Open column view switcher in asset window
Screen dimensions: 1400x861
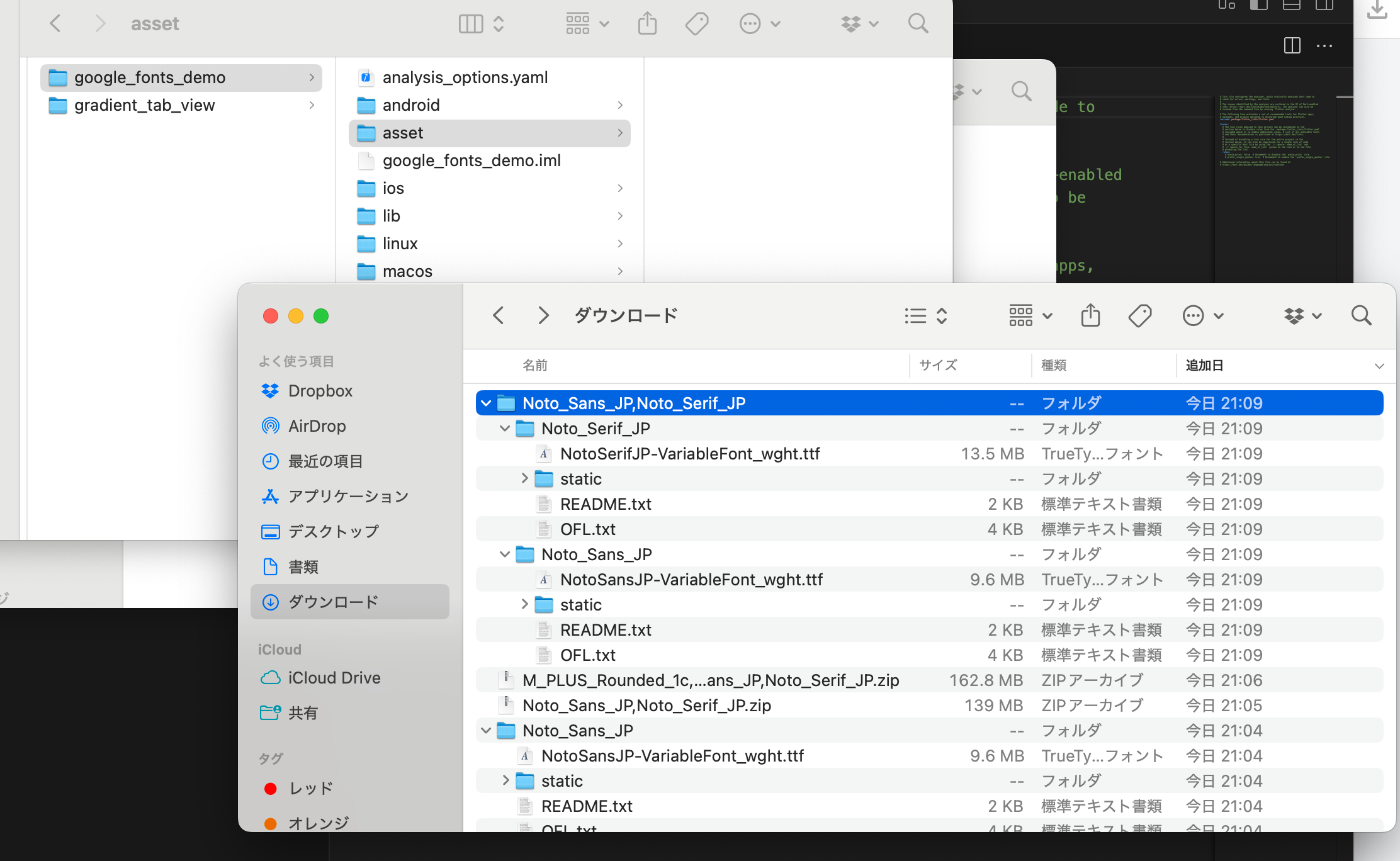coord(482,24)
